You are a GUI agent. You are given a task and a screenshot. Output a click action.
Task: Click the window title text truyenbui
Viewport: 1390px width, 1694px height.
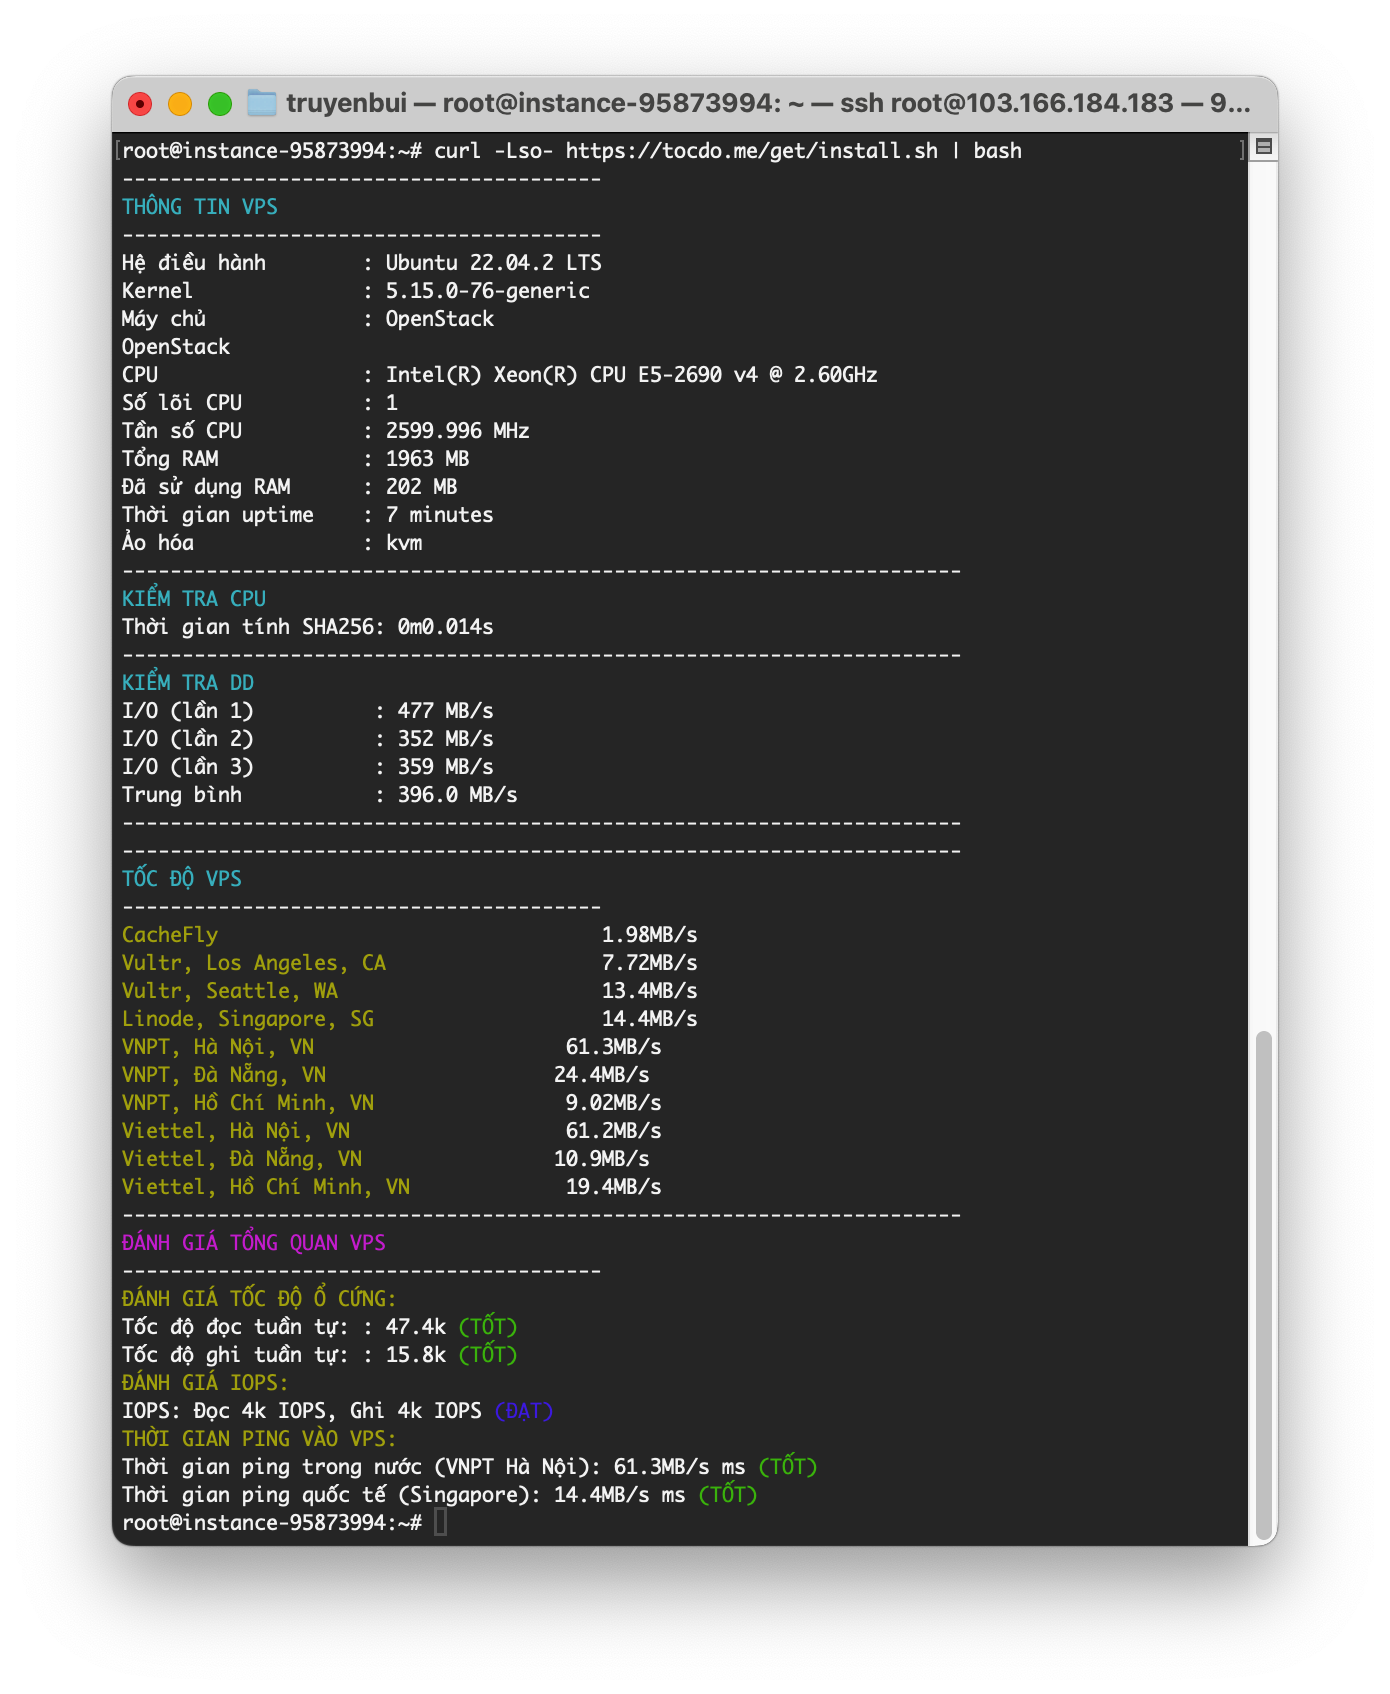coord(347,103)
